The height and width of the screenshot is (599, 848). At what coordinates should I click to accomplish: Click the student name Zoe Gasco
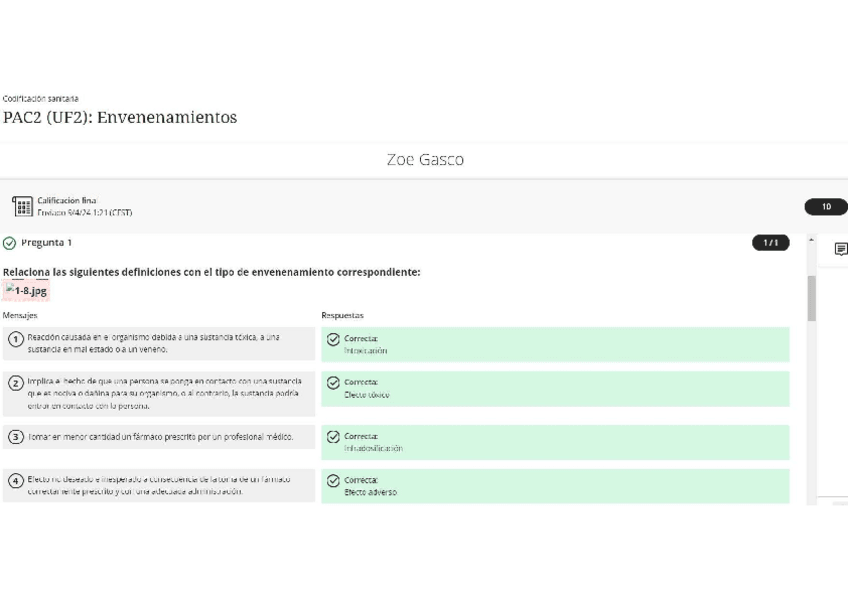pyautogui.click(x=424, y=160)
